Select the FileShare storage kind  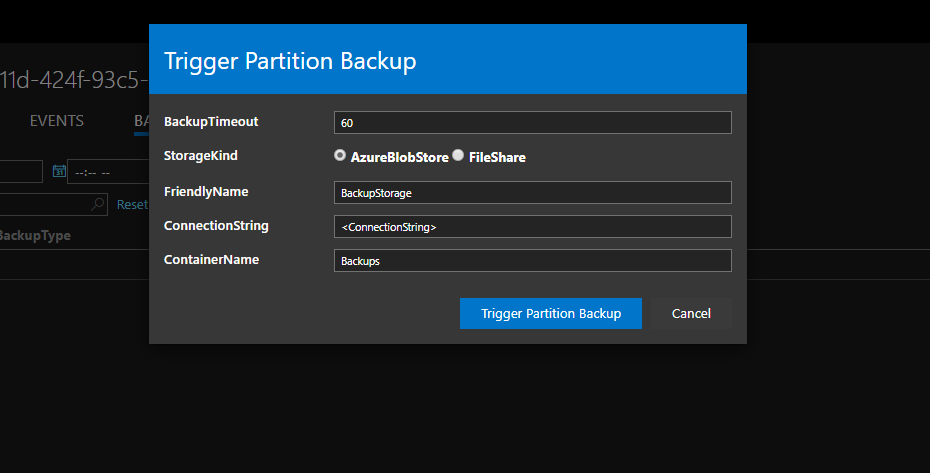(458, 156)
